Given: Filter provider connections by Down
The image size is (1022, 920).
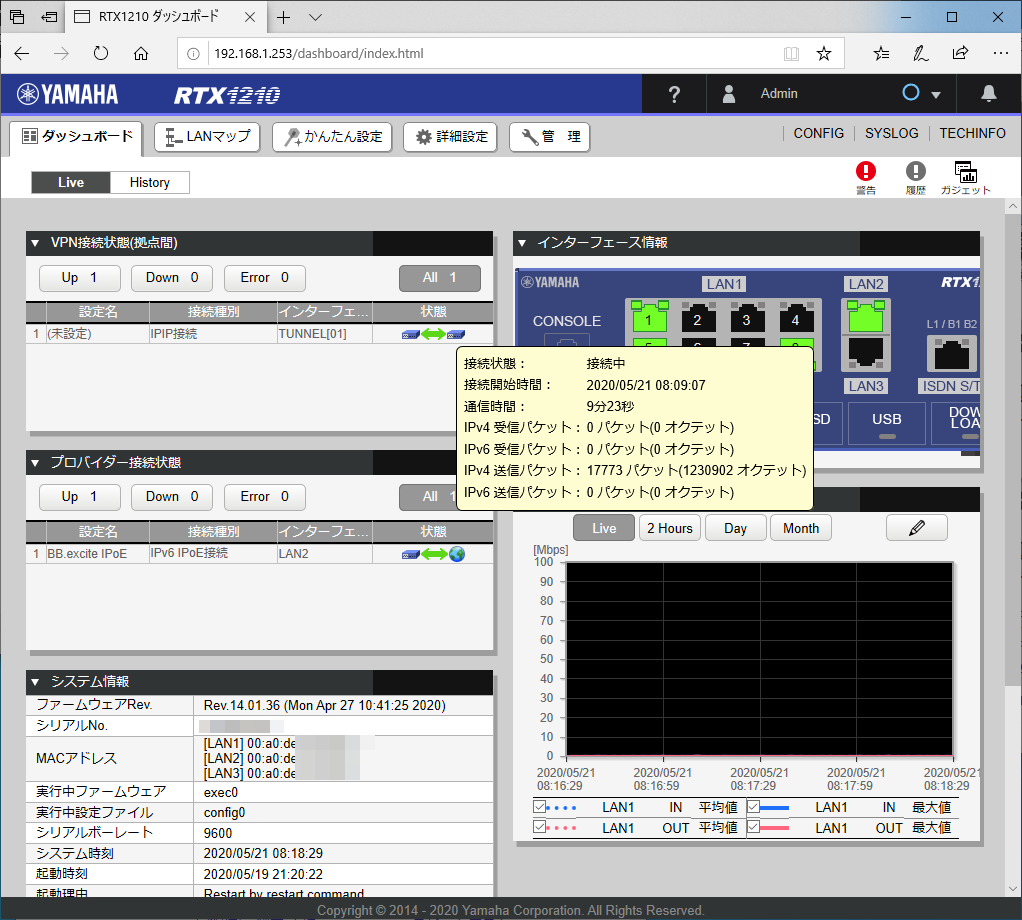Looking at the screenshot, I should click(172, 497).
